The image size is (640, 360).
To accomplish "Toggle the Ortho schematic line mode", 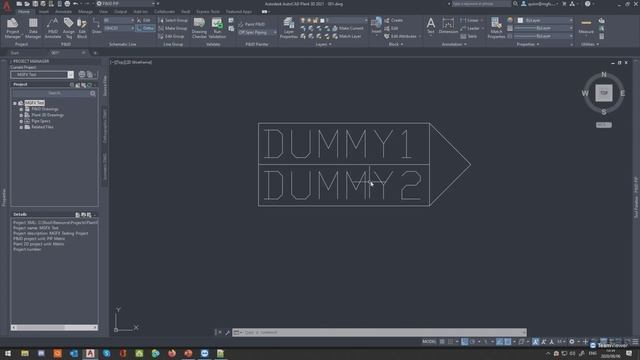I will click(146, 28).
